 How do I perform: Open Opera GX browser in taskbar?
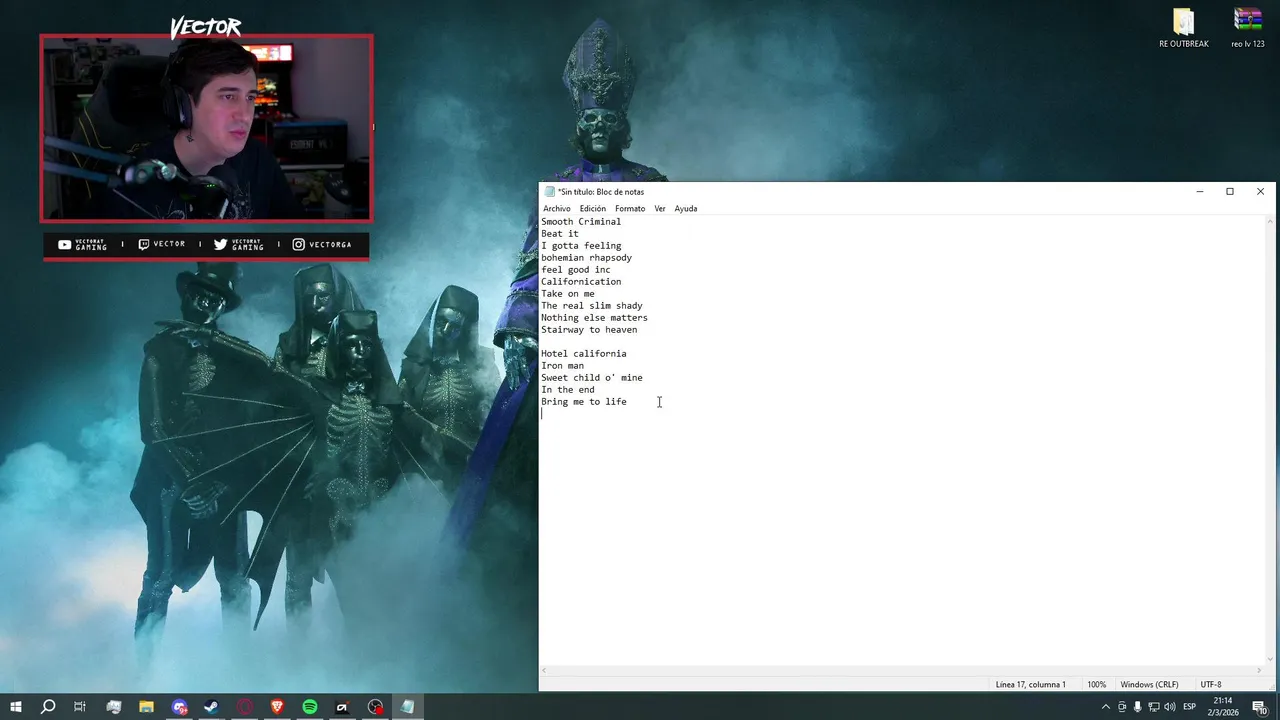245,707
